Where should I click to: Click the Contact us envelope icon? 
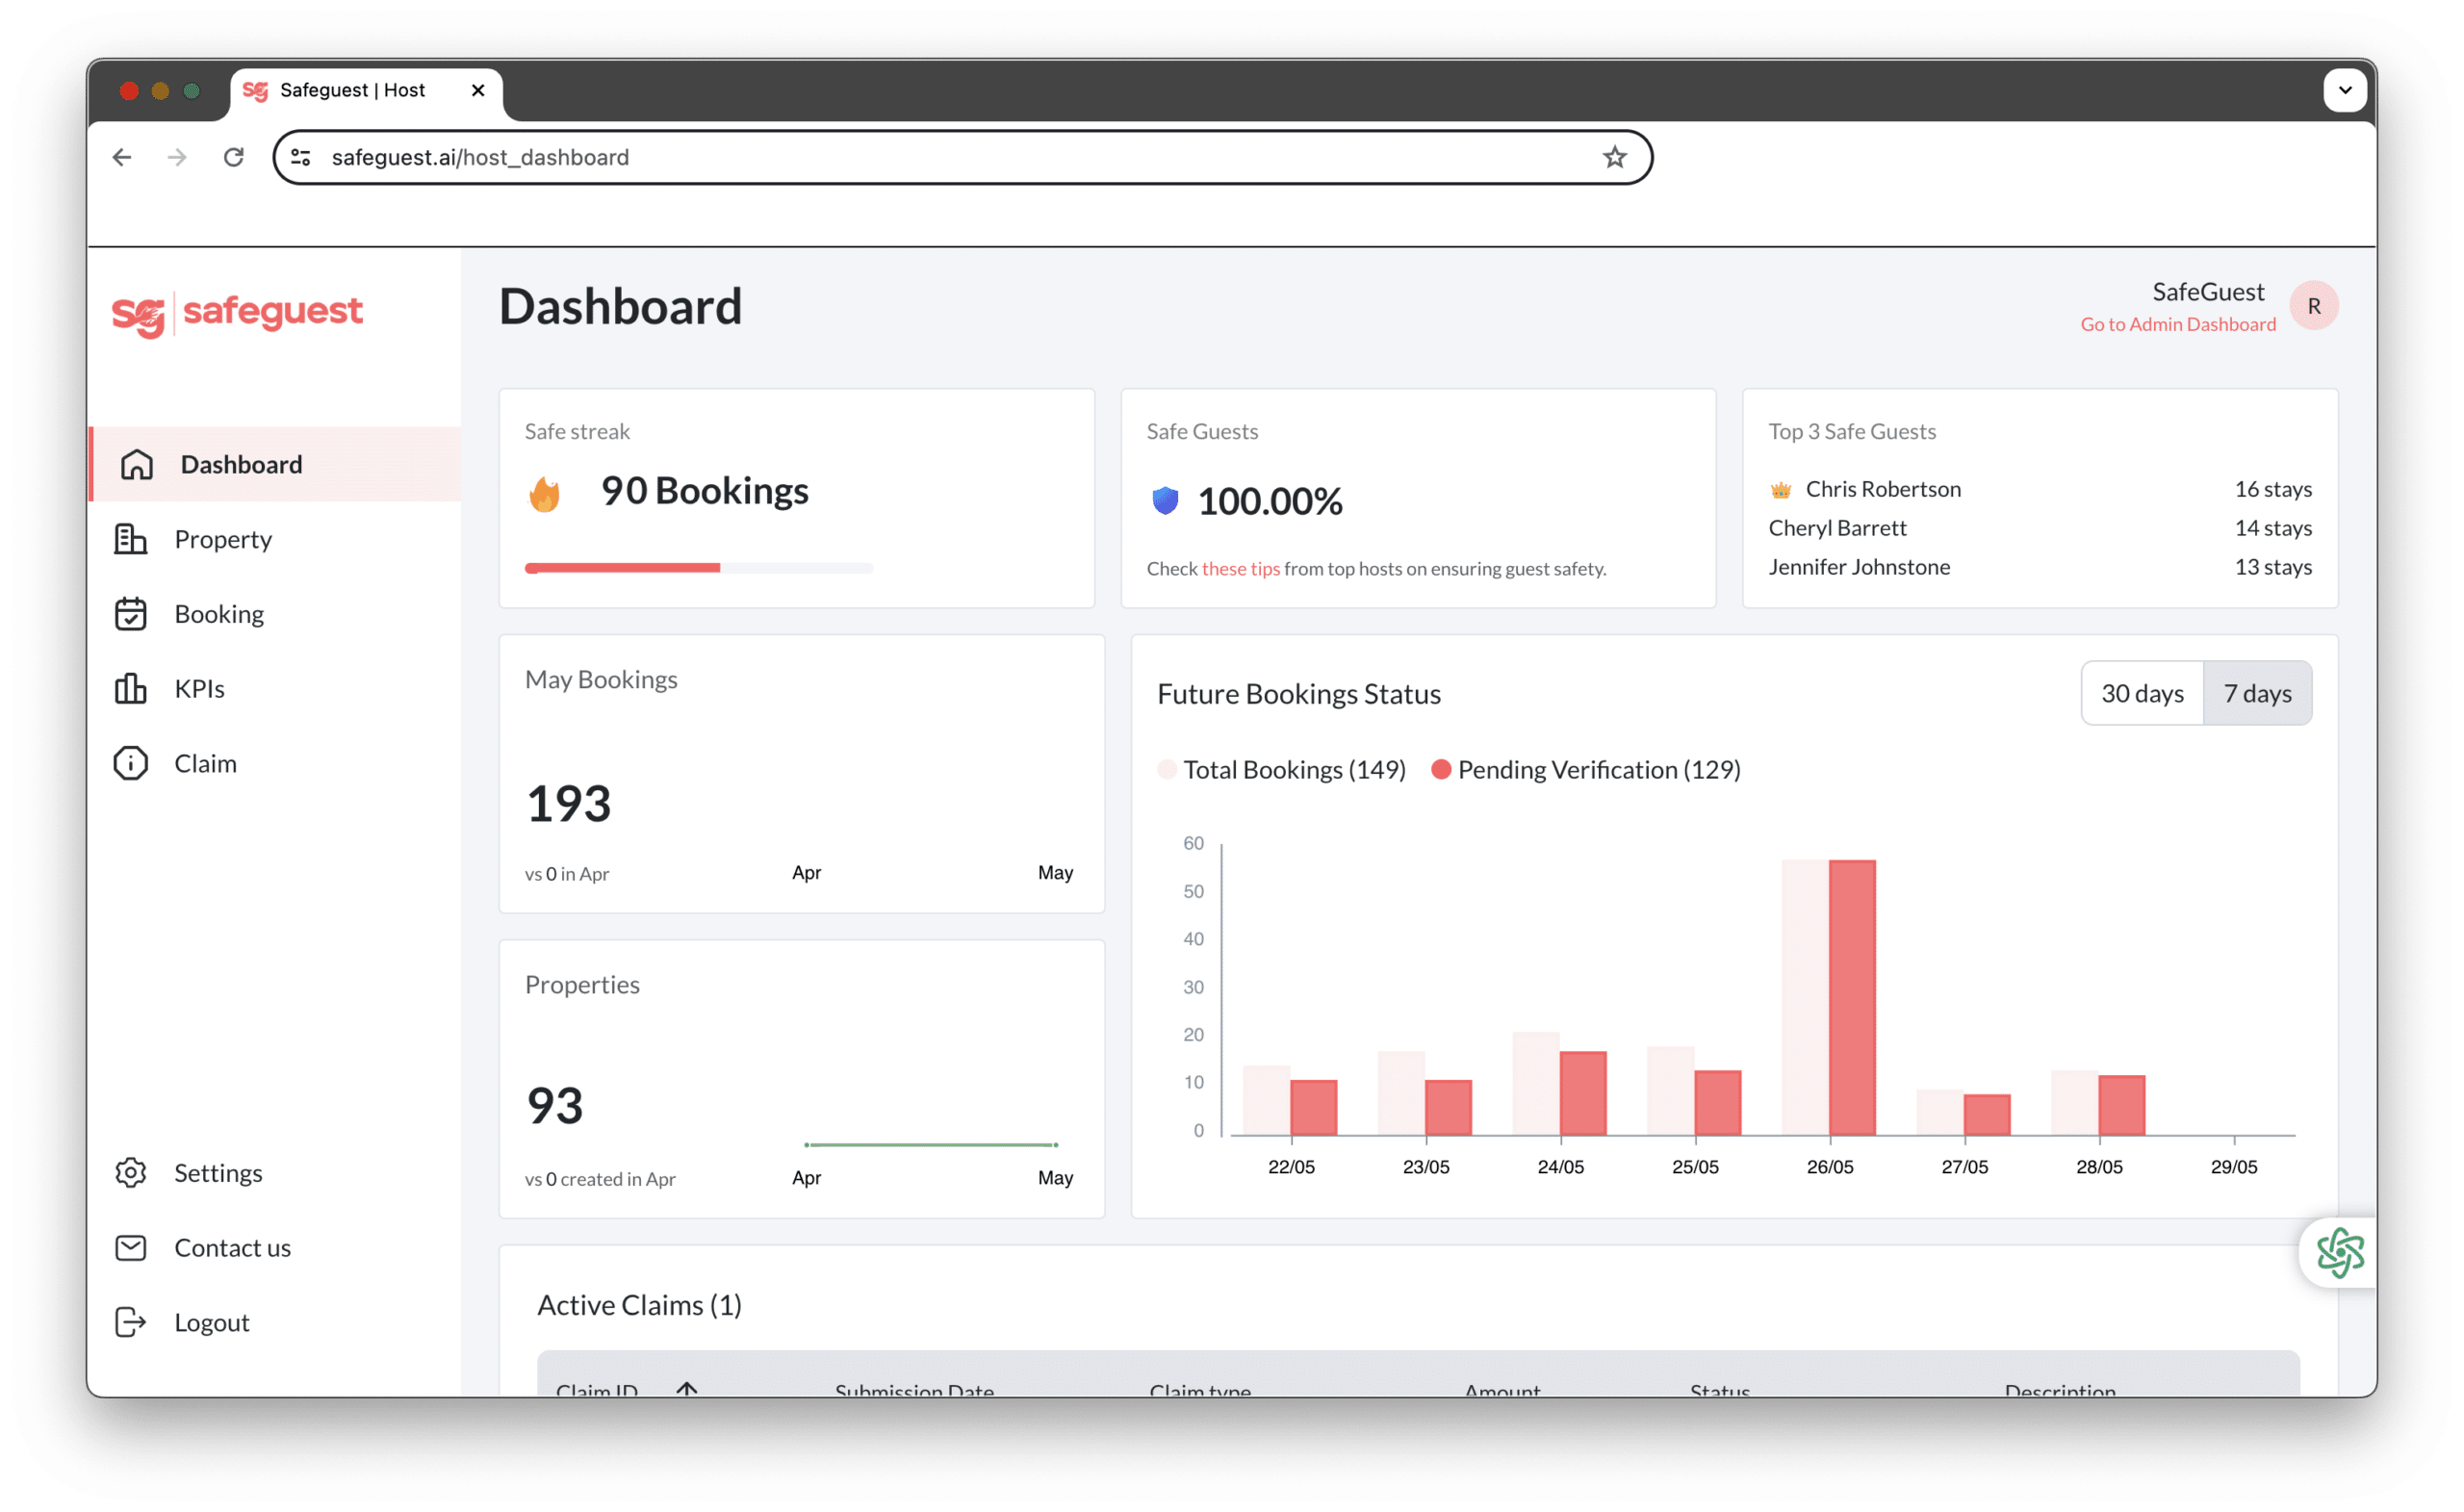(130, 1247)
